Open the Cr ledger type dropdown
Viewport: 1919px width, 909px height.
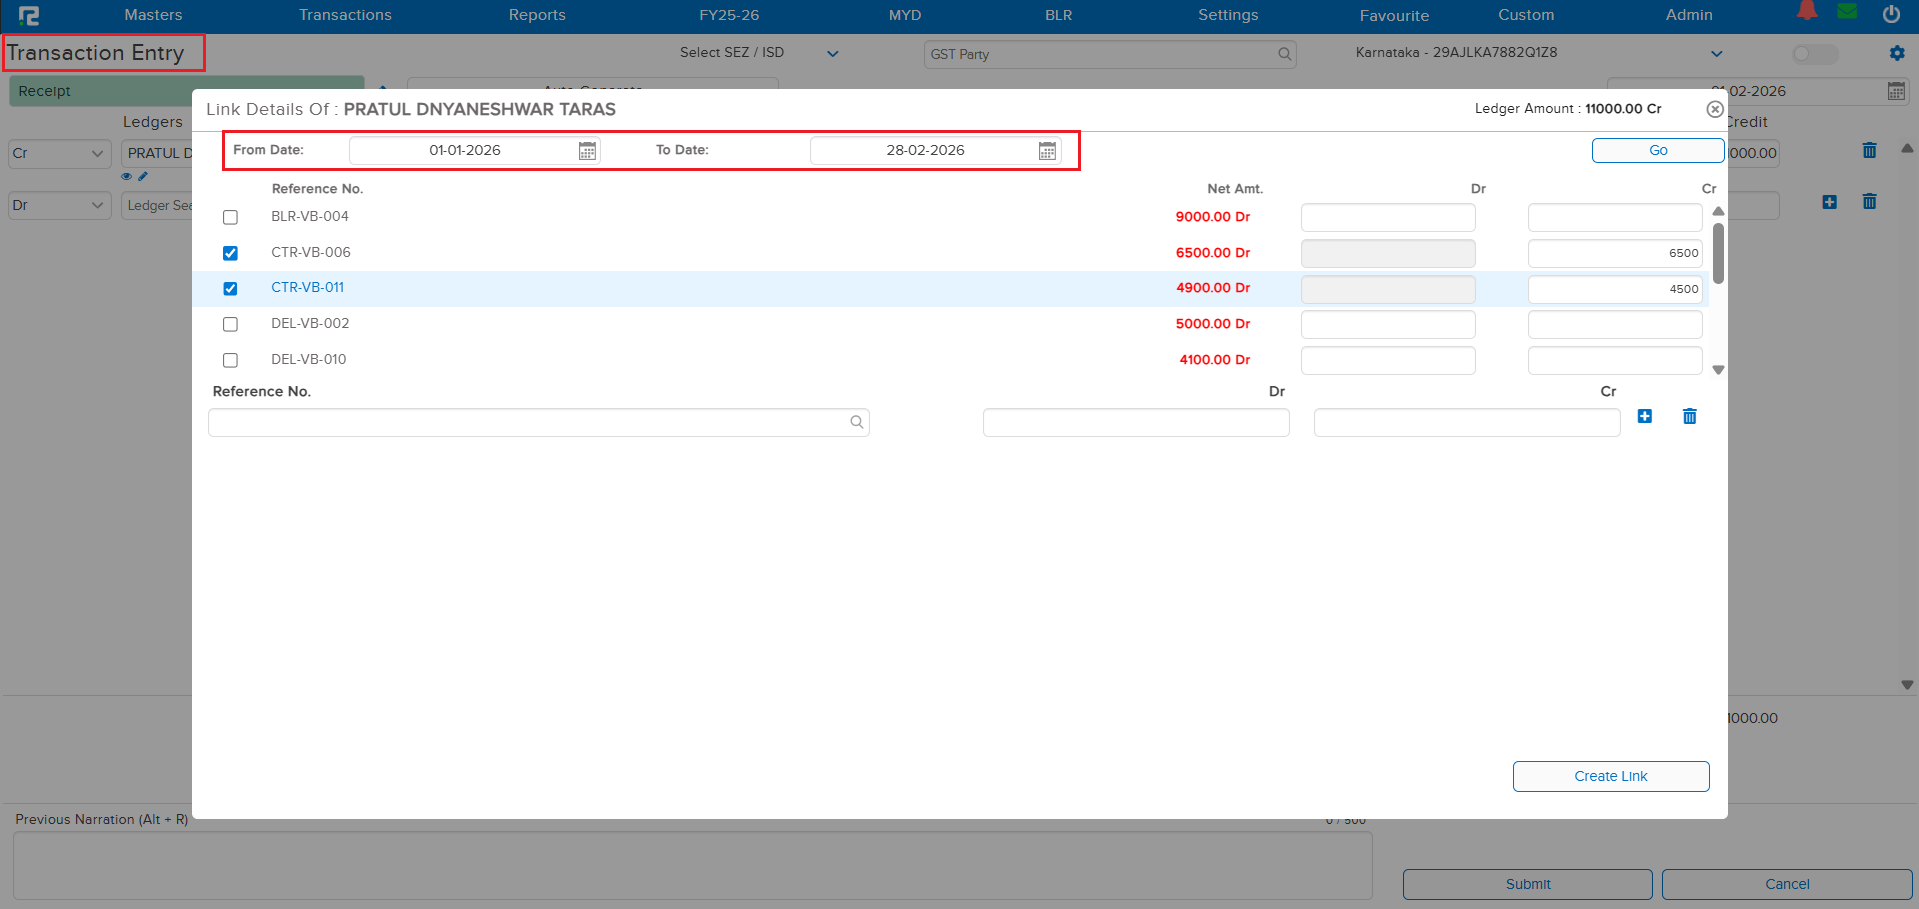pos(58,153)
